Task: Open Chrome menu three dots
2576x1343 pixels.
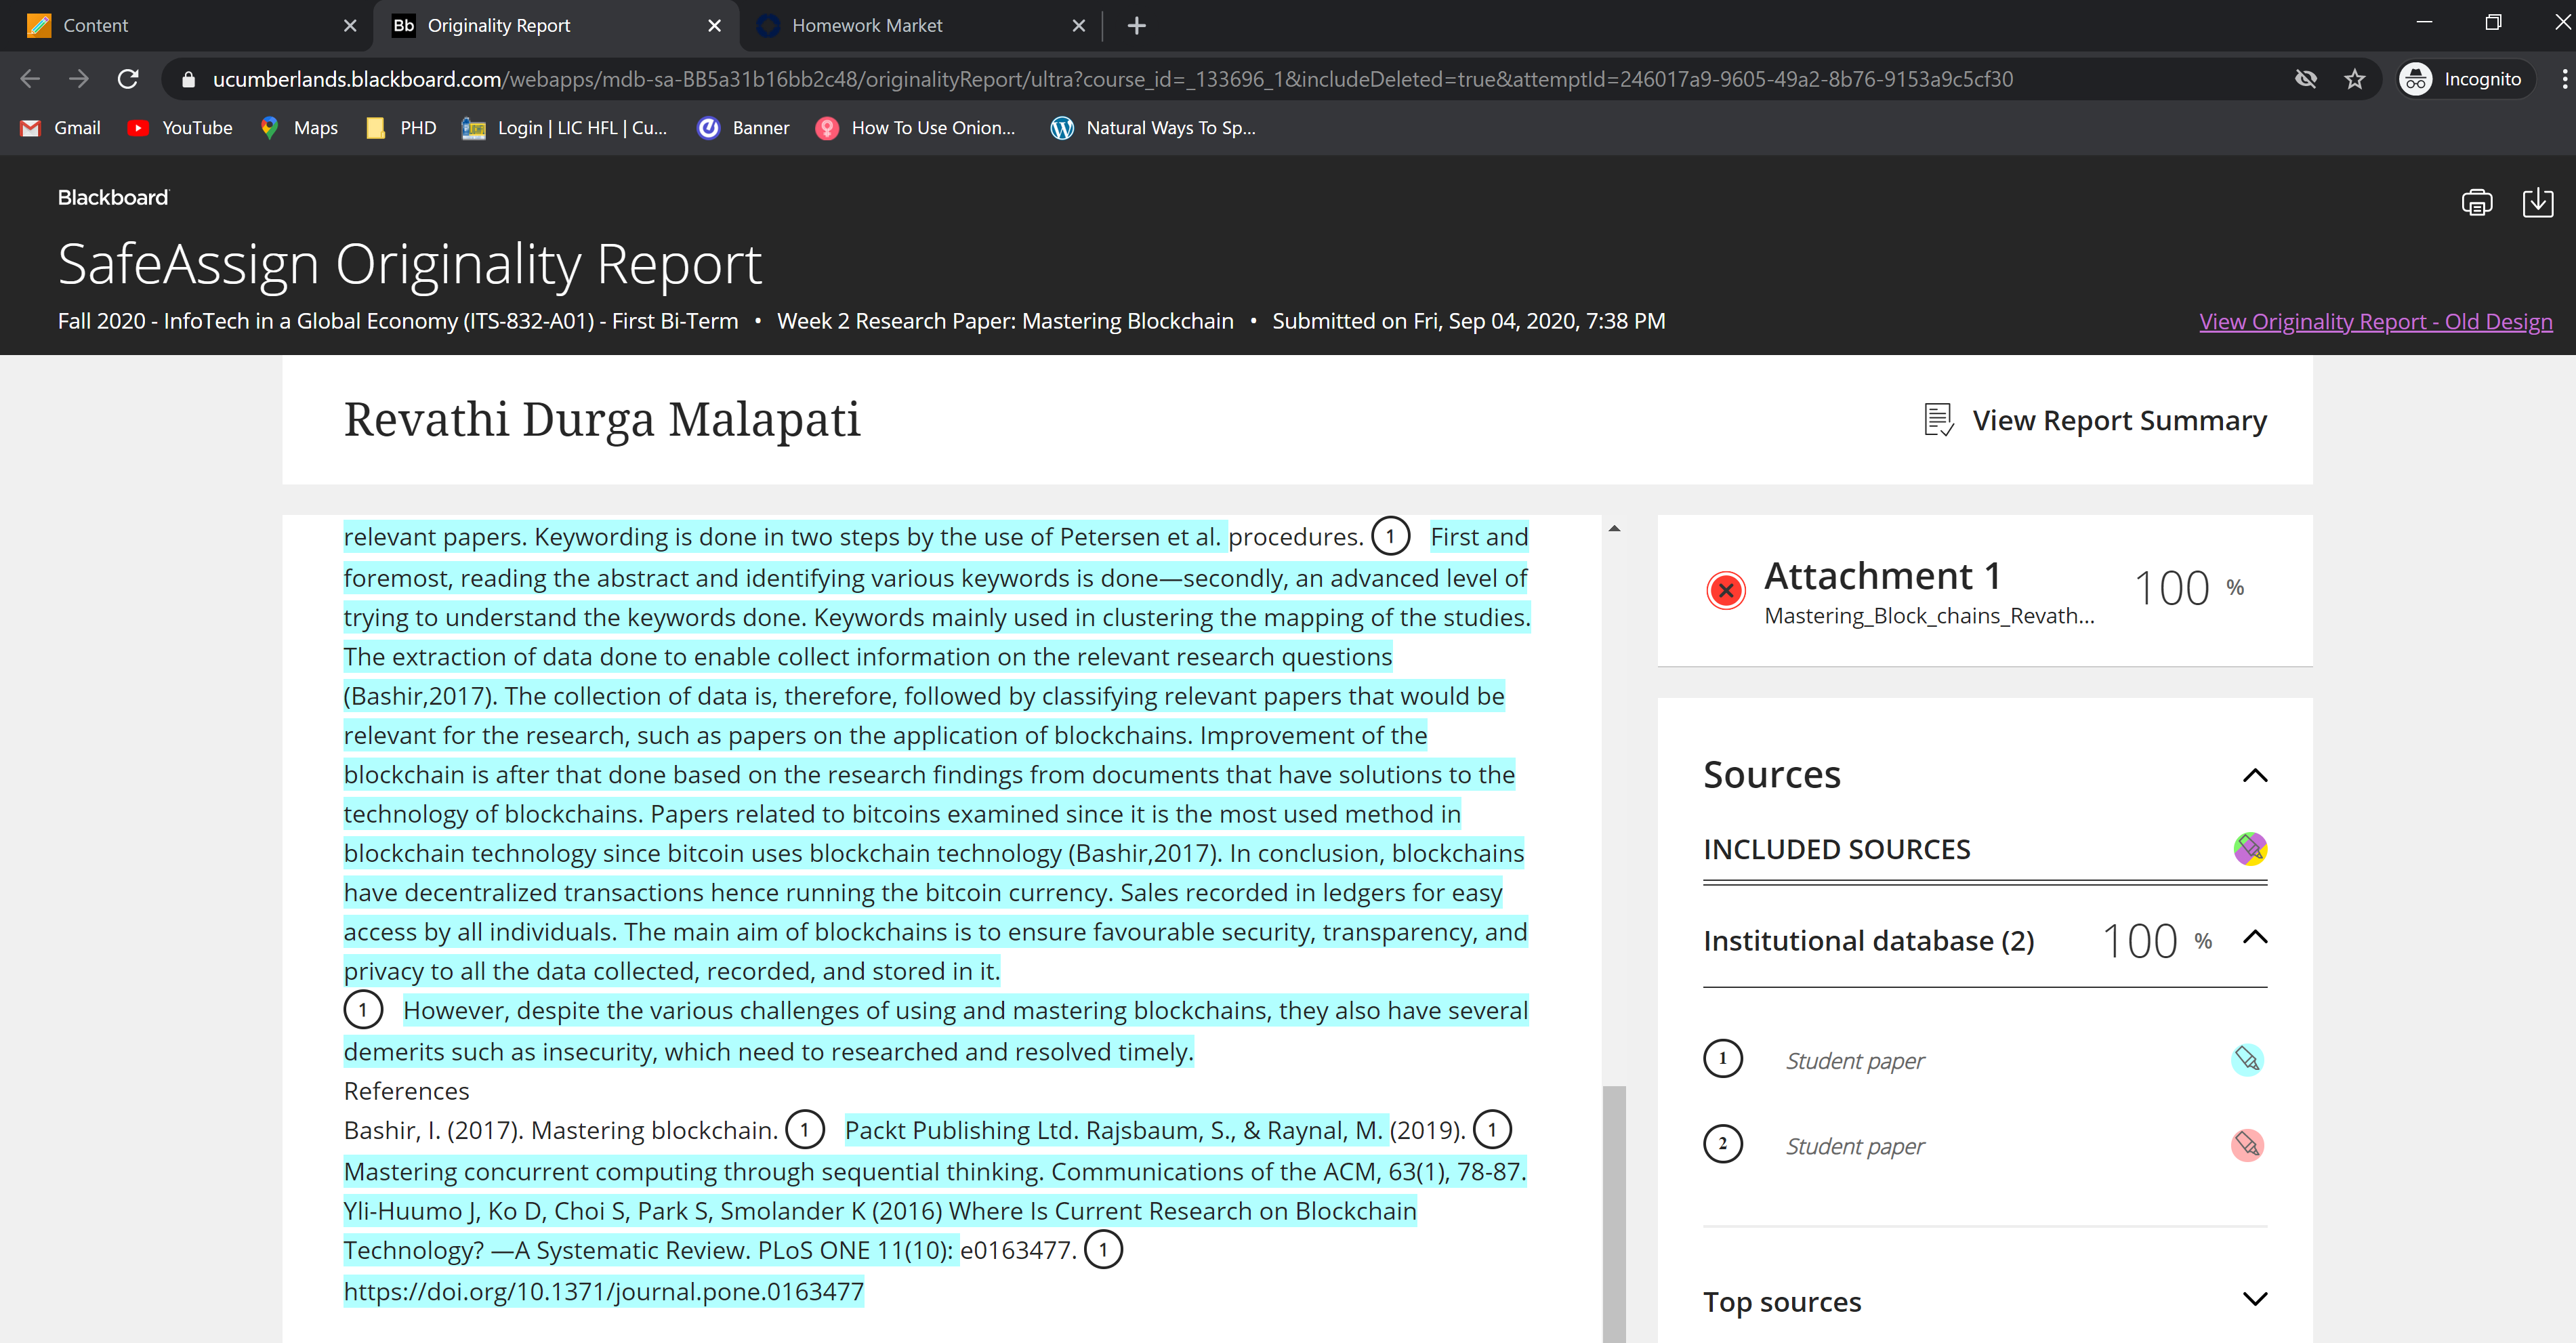Action: (2564, 79)
